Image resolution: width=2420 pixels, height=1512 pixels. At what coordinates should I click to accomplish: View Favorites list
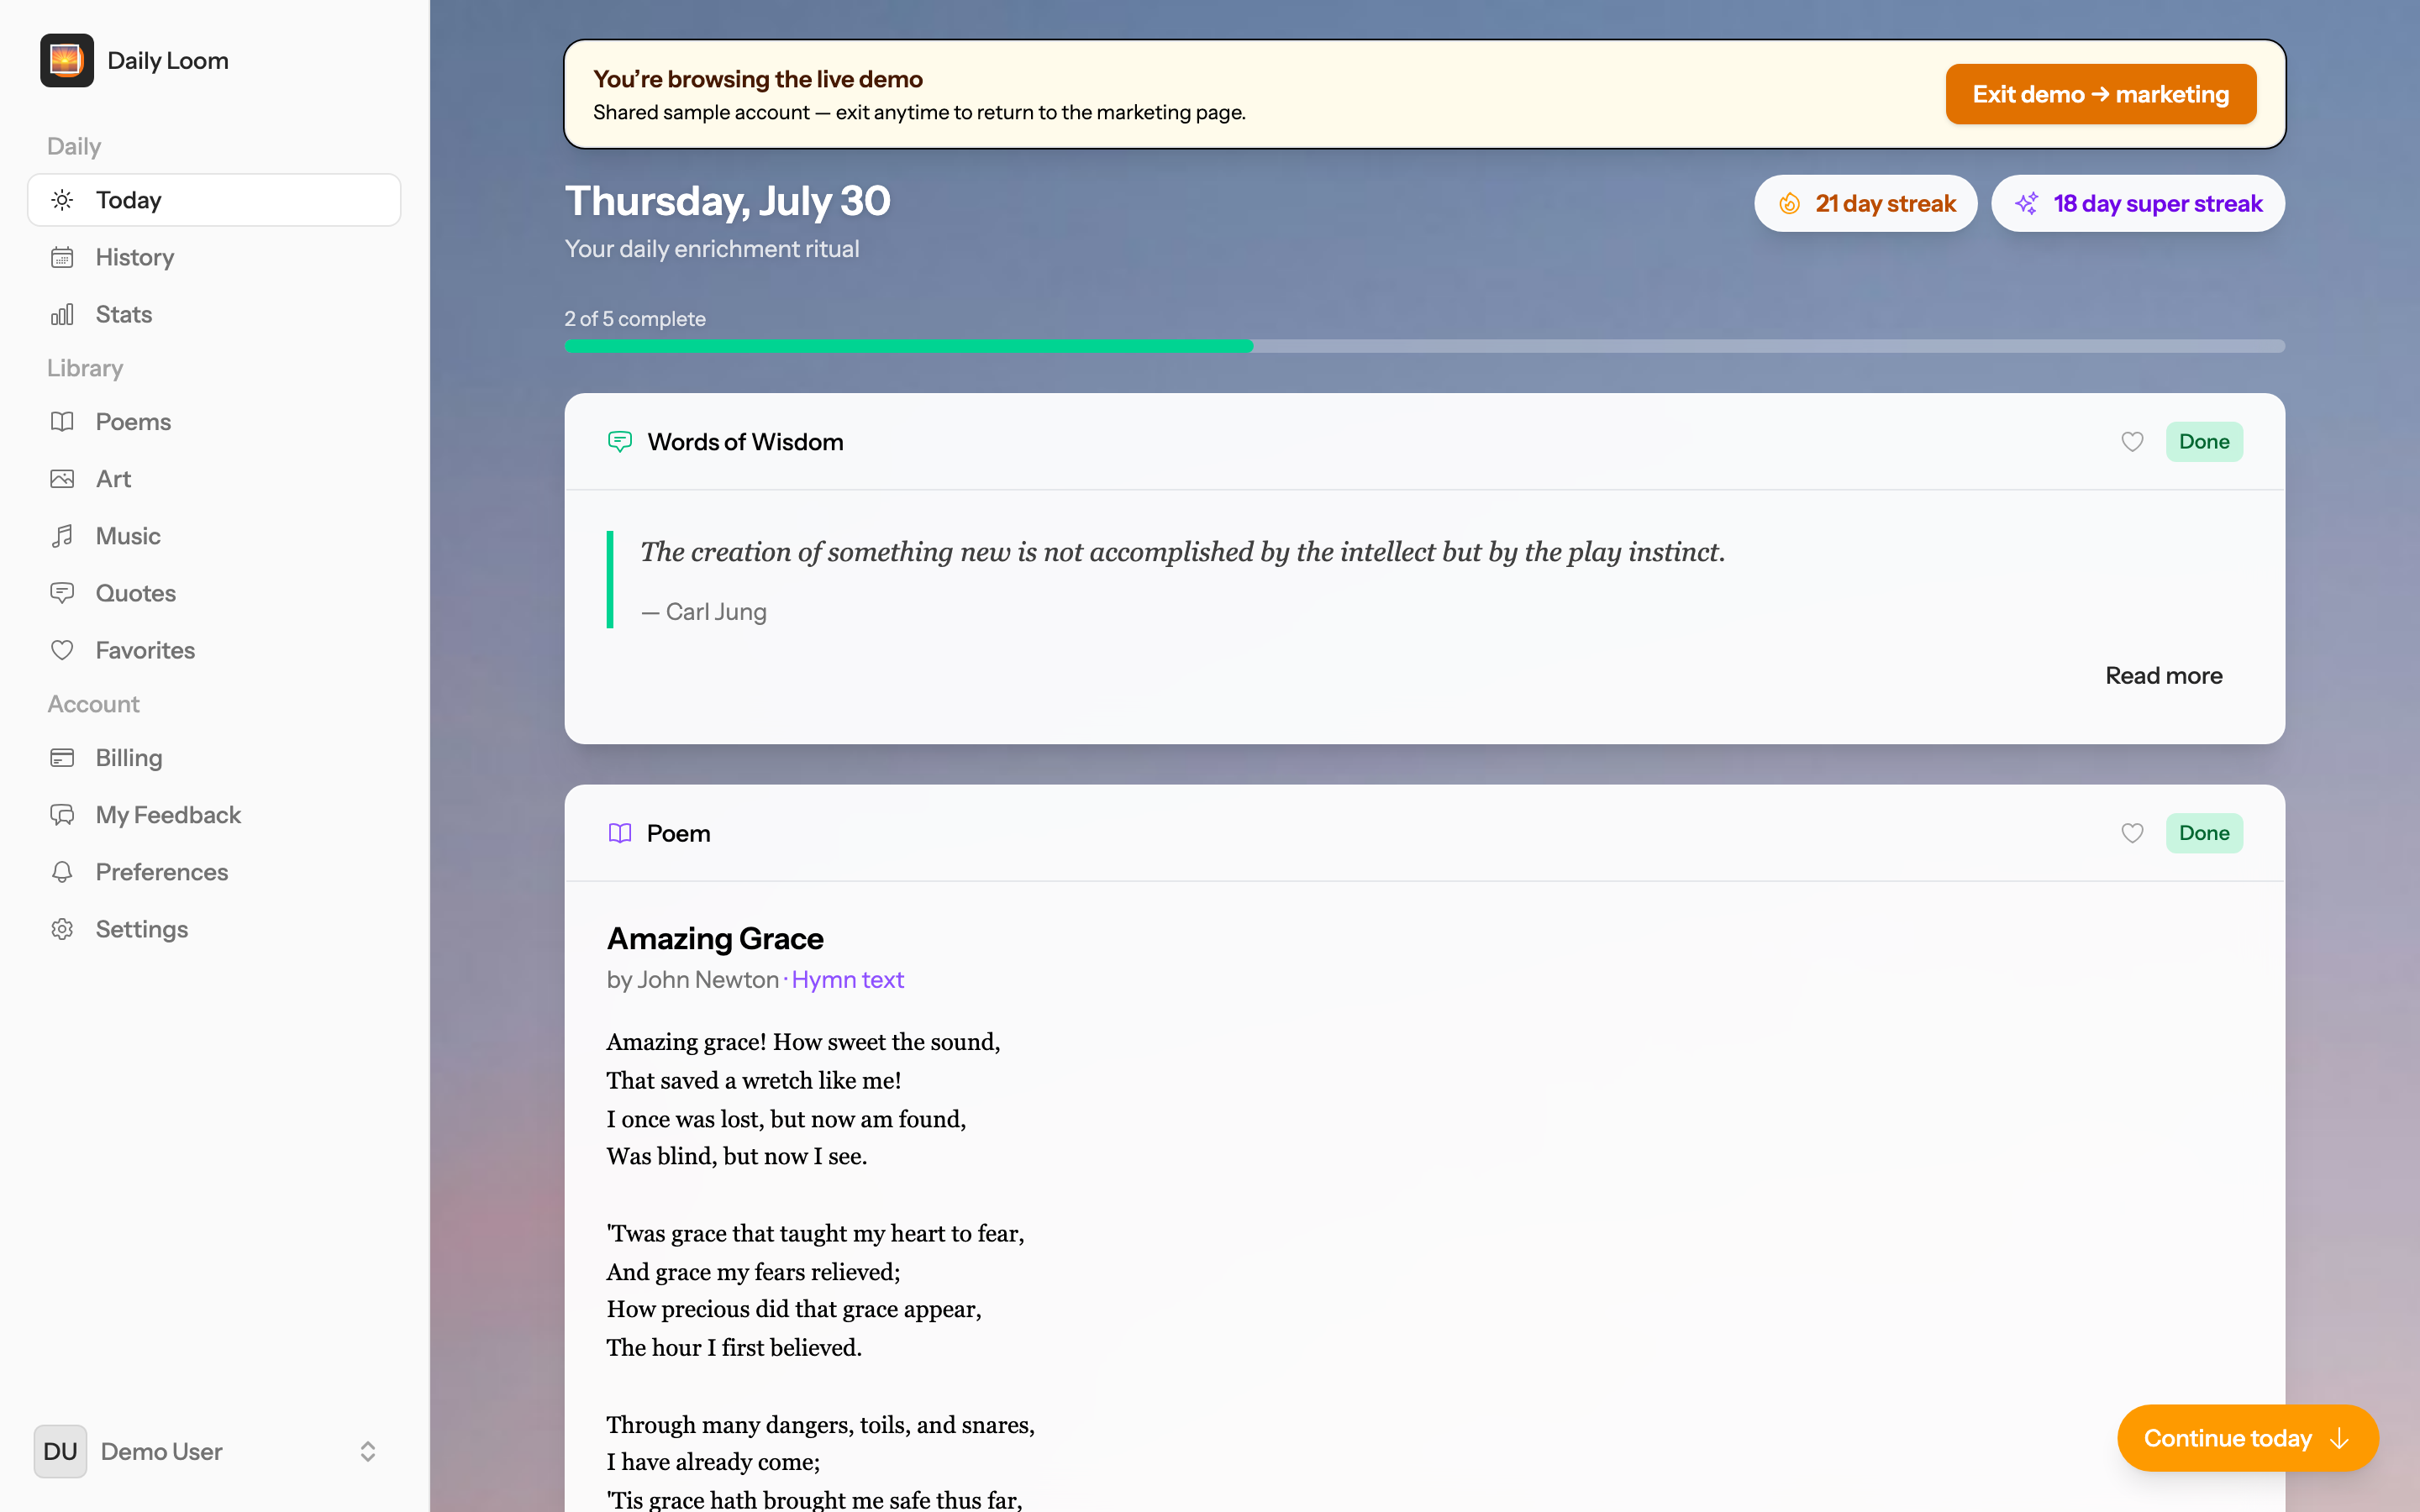click(x=214, y=650)
